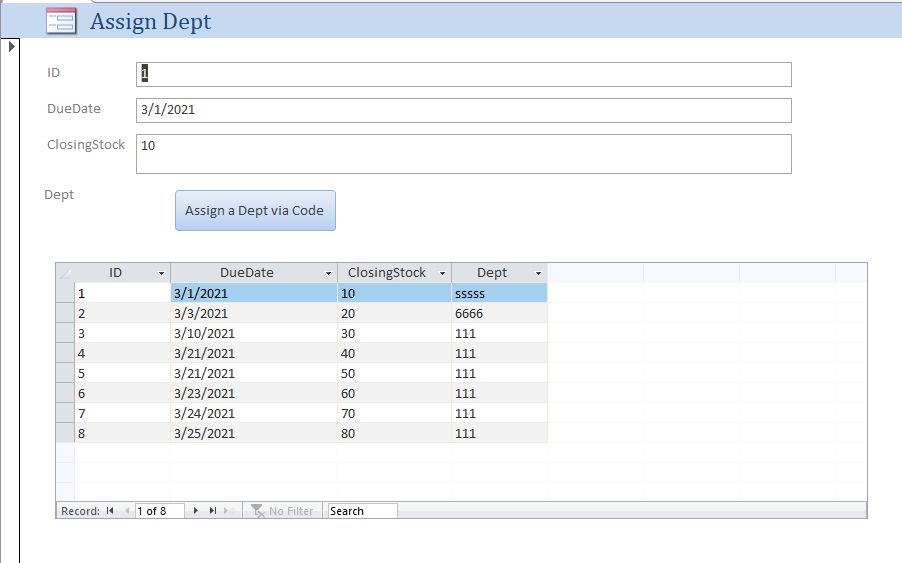Click the Dept cell in row with ID 3
The height and width of the screenshot is (563, 902).
(x=499, y=333)
